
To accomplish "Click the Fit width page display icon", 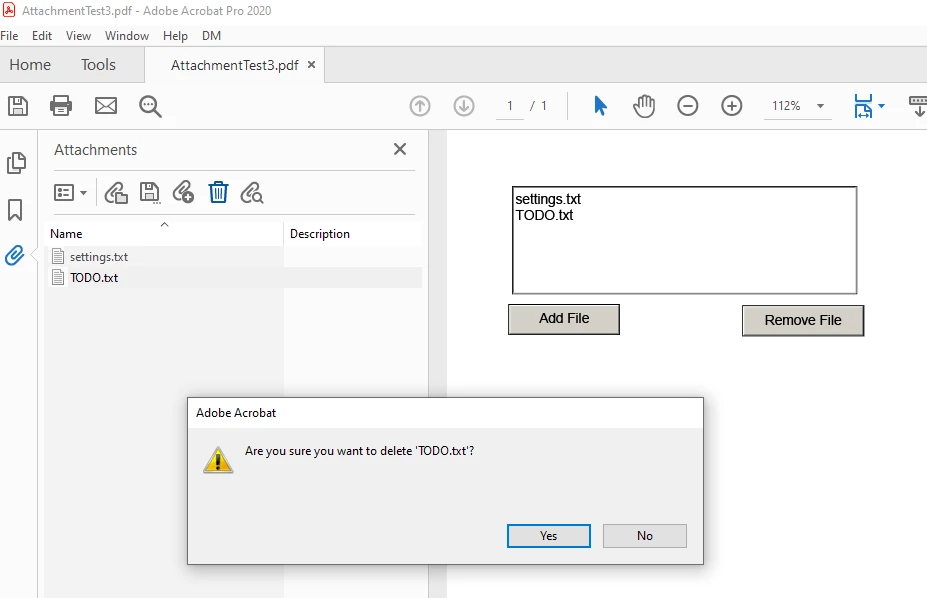I will point(863,106).
